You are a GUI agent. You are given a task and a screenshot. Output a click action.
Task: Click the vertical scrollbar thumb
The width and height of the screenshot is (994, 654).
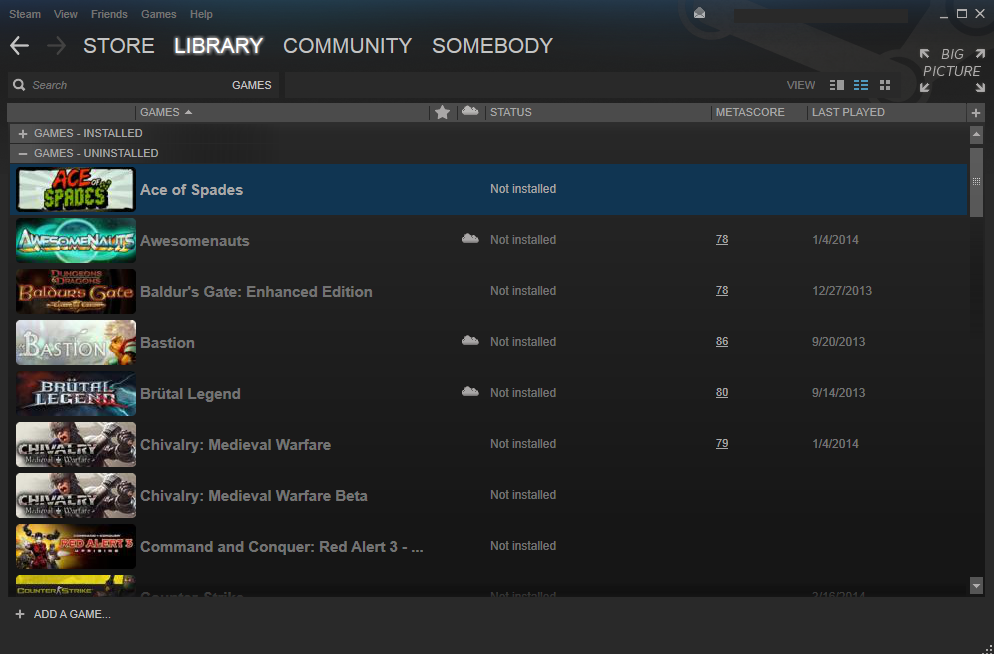(976, 183)
